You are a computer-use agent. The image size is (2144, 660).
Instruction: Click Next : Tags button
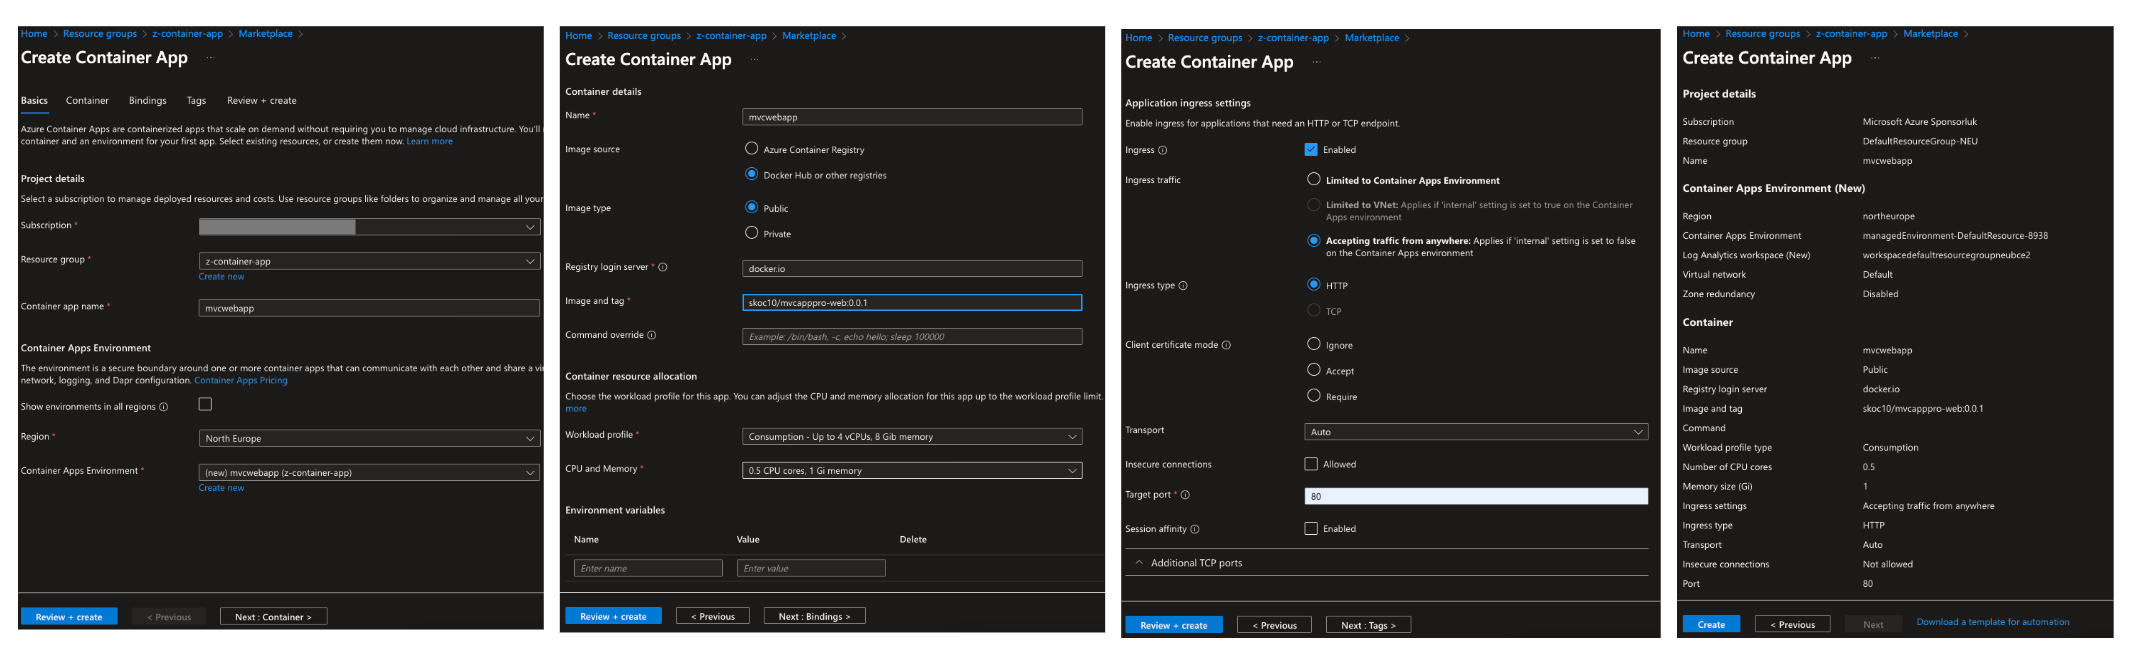click(1369, 625)
